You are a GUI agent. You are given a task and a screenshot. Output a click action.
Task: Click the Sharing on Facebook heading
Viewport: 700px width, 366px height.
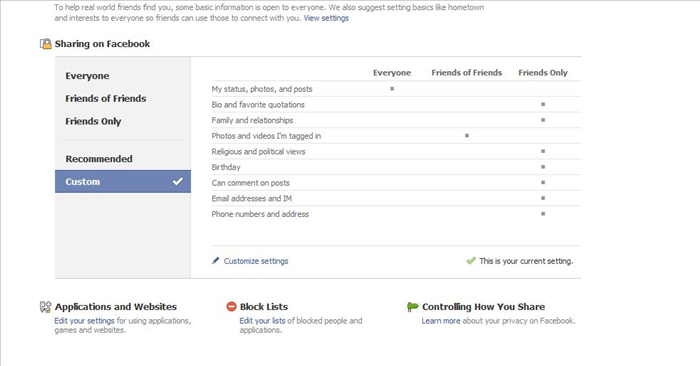coord(102,44)
